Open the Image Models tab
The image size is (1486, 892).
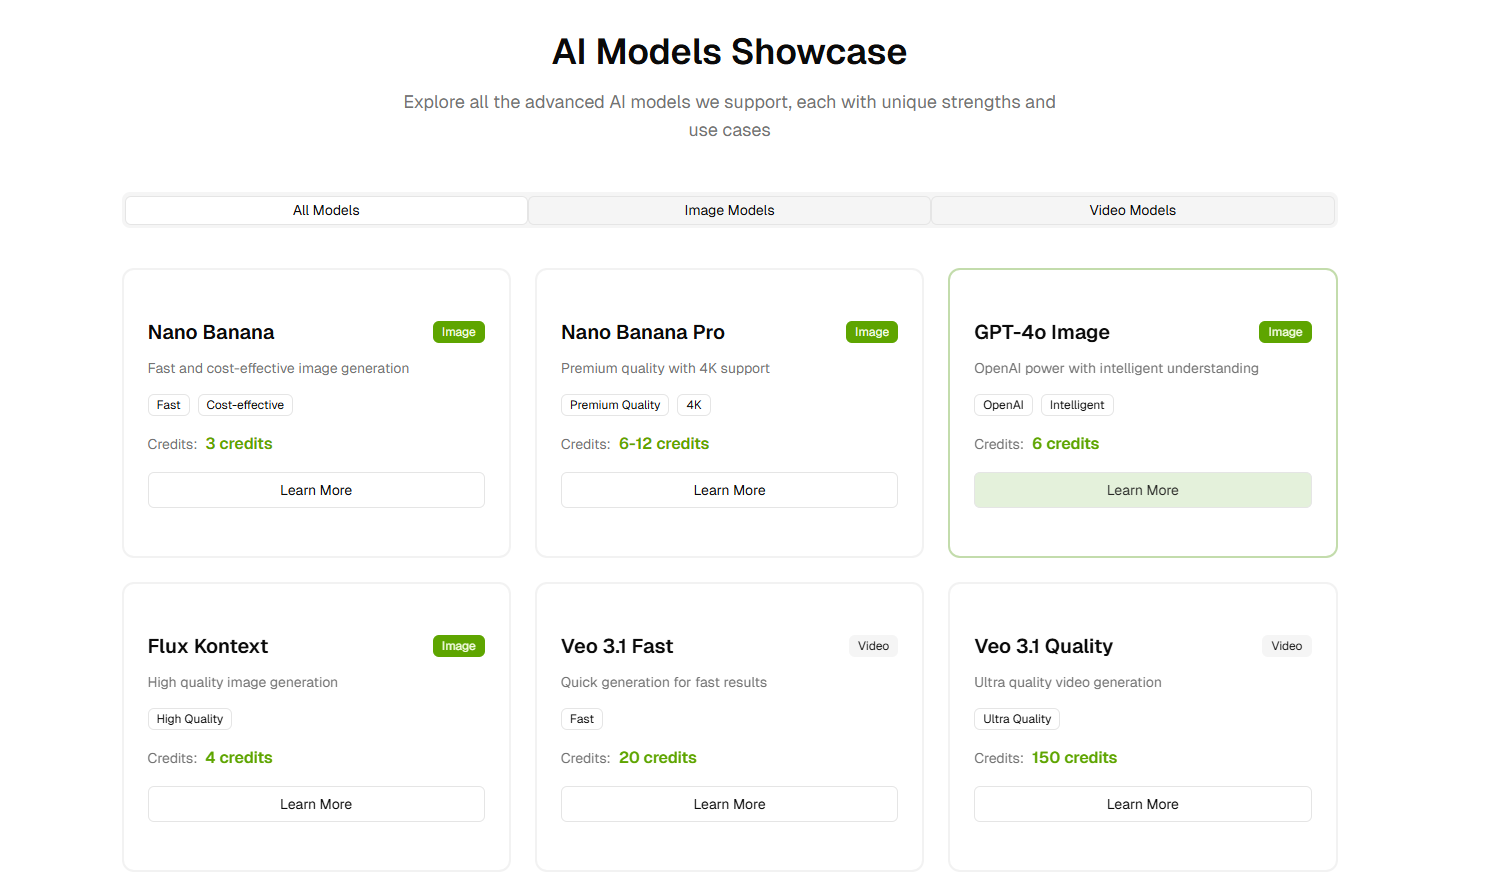pos(729,210)
